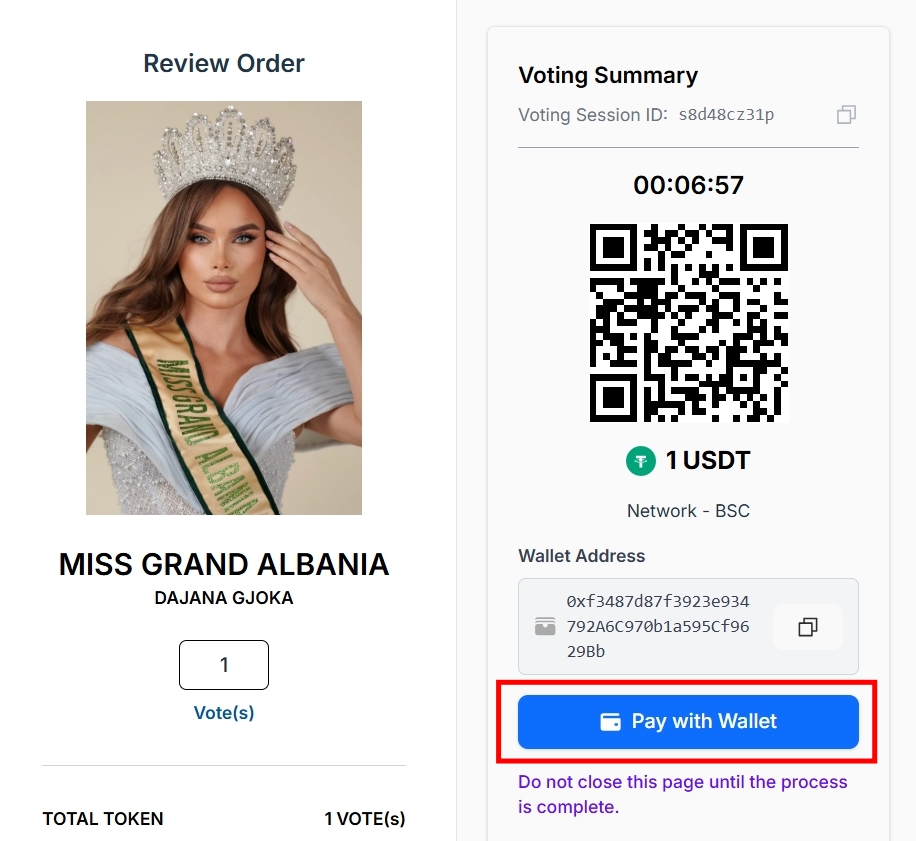Click the Network - BSC label
The image size is (916, 841).
point(688,511)
